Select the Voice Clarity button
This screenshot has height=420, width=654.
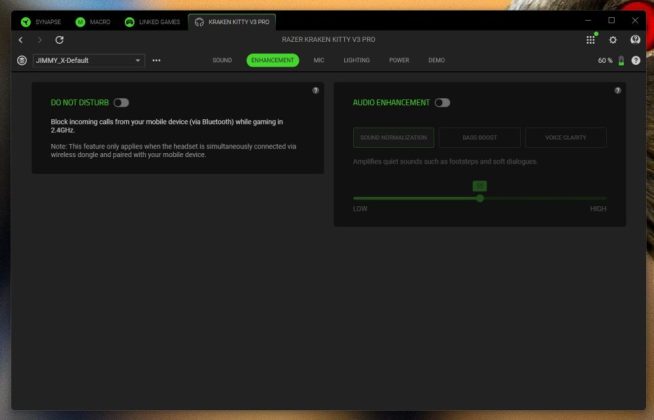point(565,137)
